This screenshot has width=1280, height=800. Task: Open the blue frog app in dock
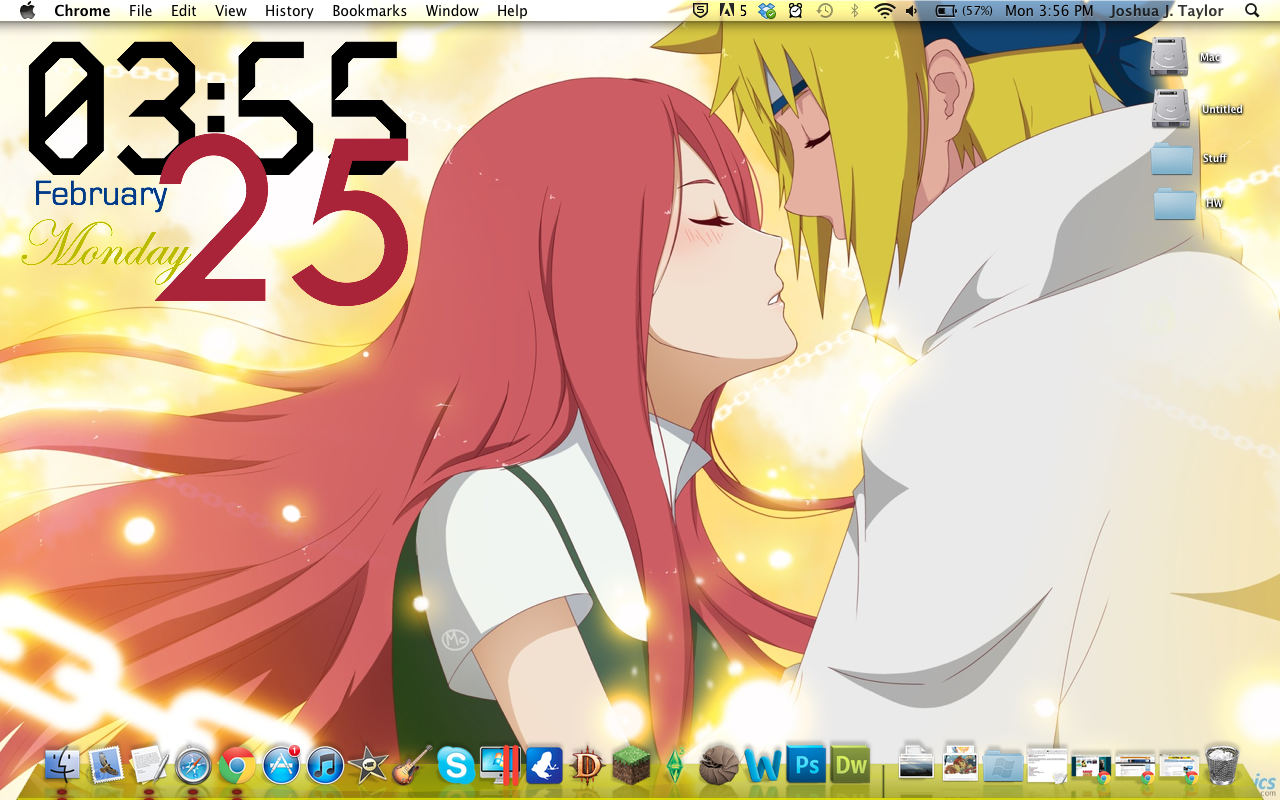coord(544,766)
